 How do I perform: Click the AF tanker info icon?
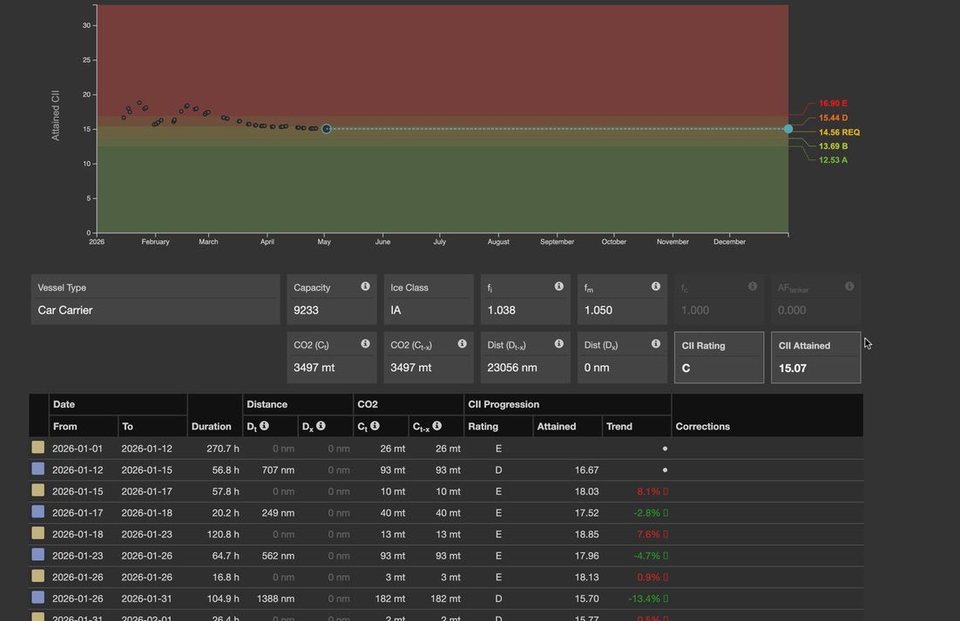pos(849,286)
